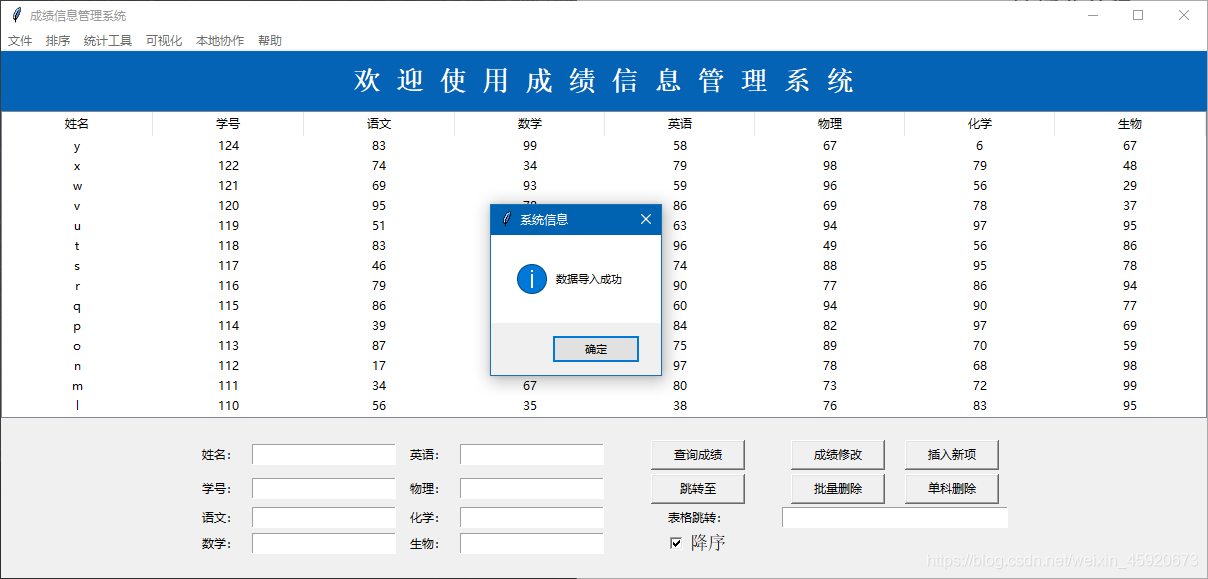The height and width of the screenshot is (579, 1208).
Task: Click the feather icon in the main title bar
Action: 16,15
